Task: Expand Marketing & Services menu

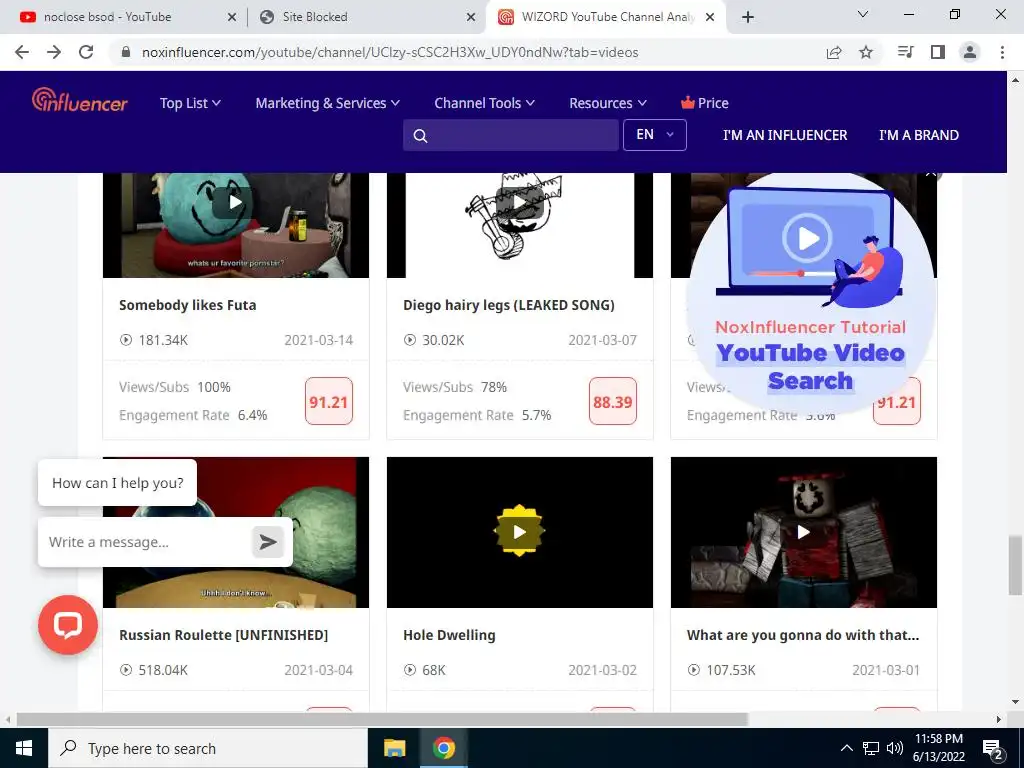Action: click(x=327, y=103)
